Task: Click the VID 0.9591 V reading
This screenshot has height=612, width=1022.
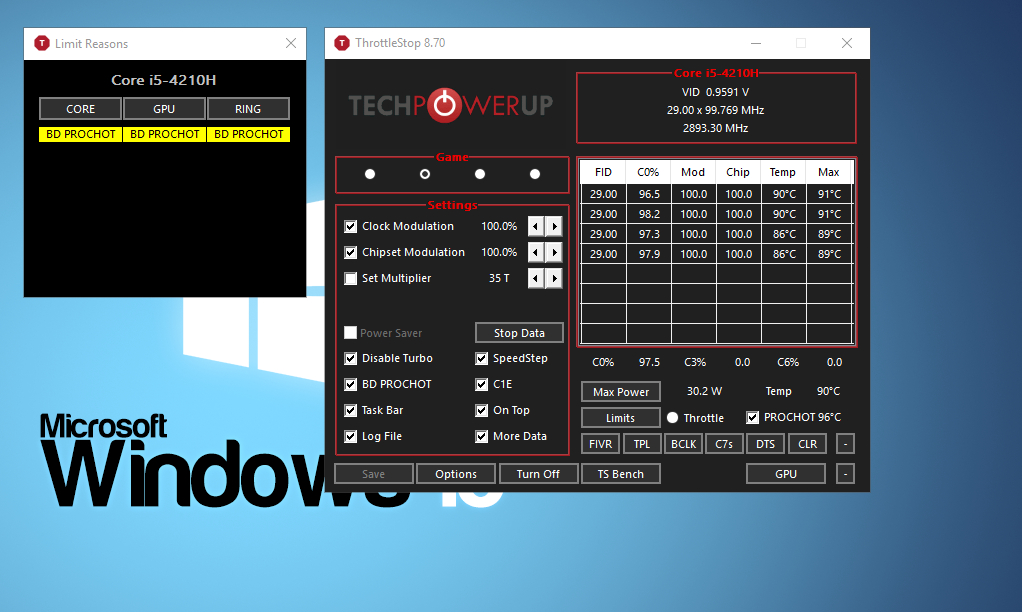Action: (716, 93)
